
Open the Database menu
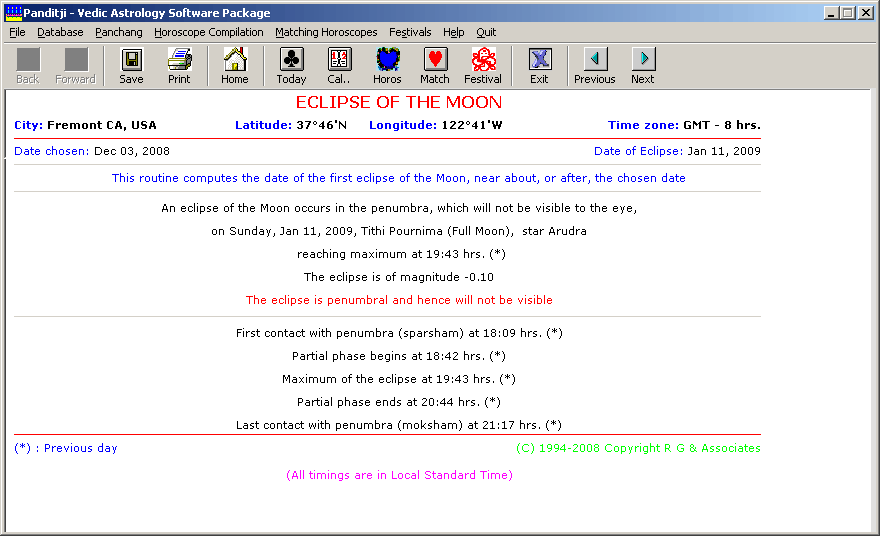(60, 33)
